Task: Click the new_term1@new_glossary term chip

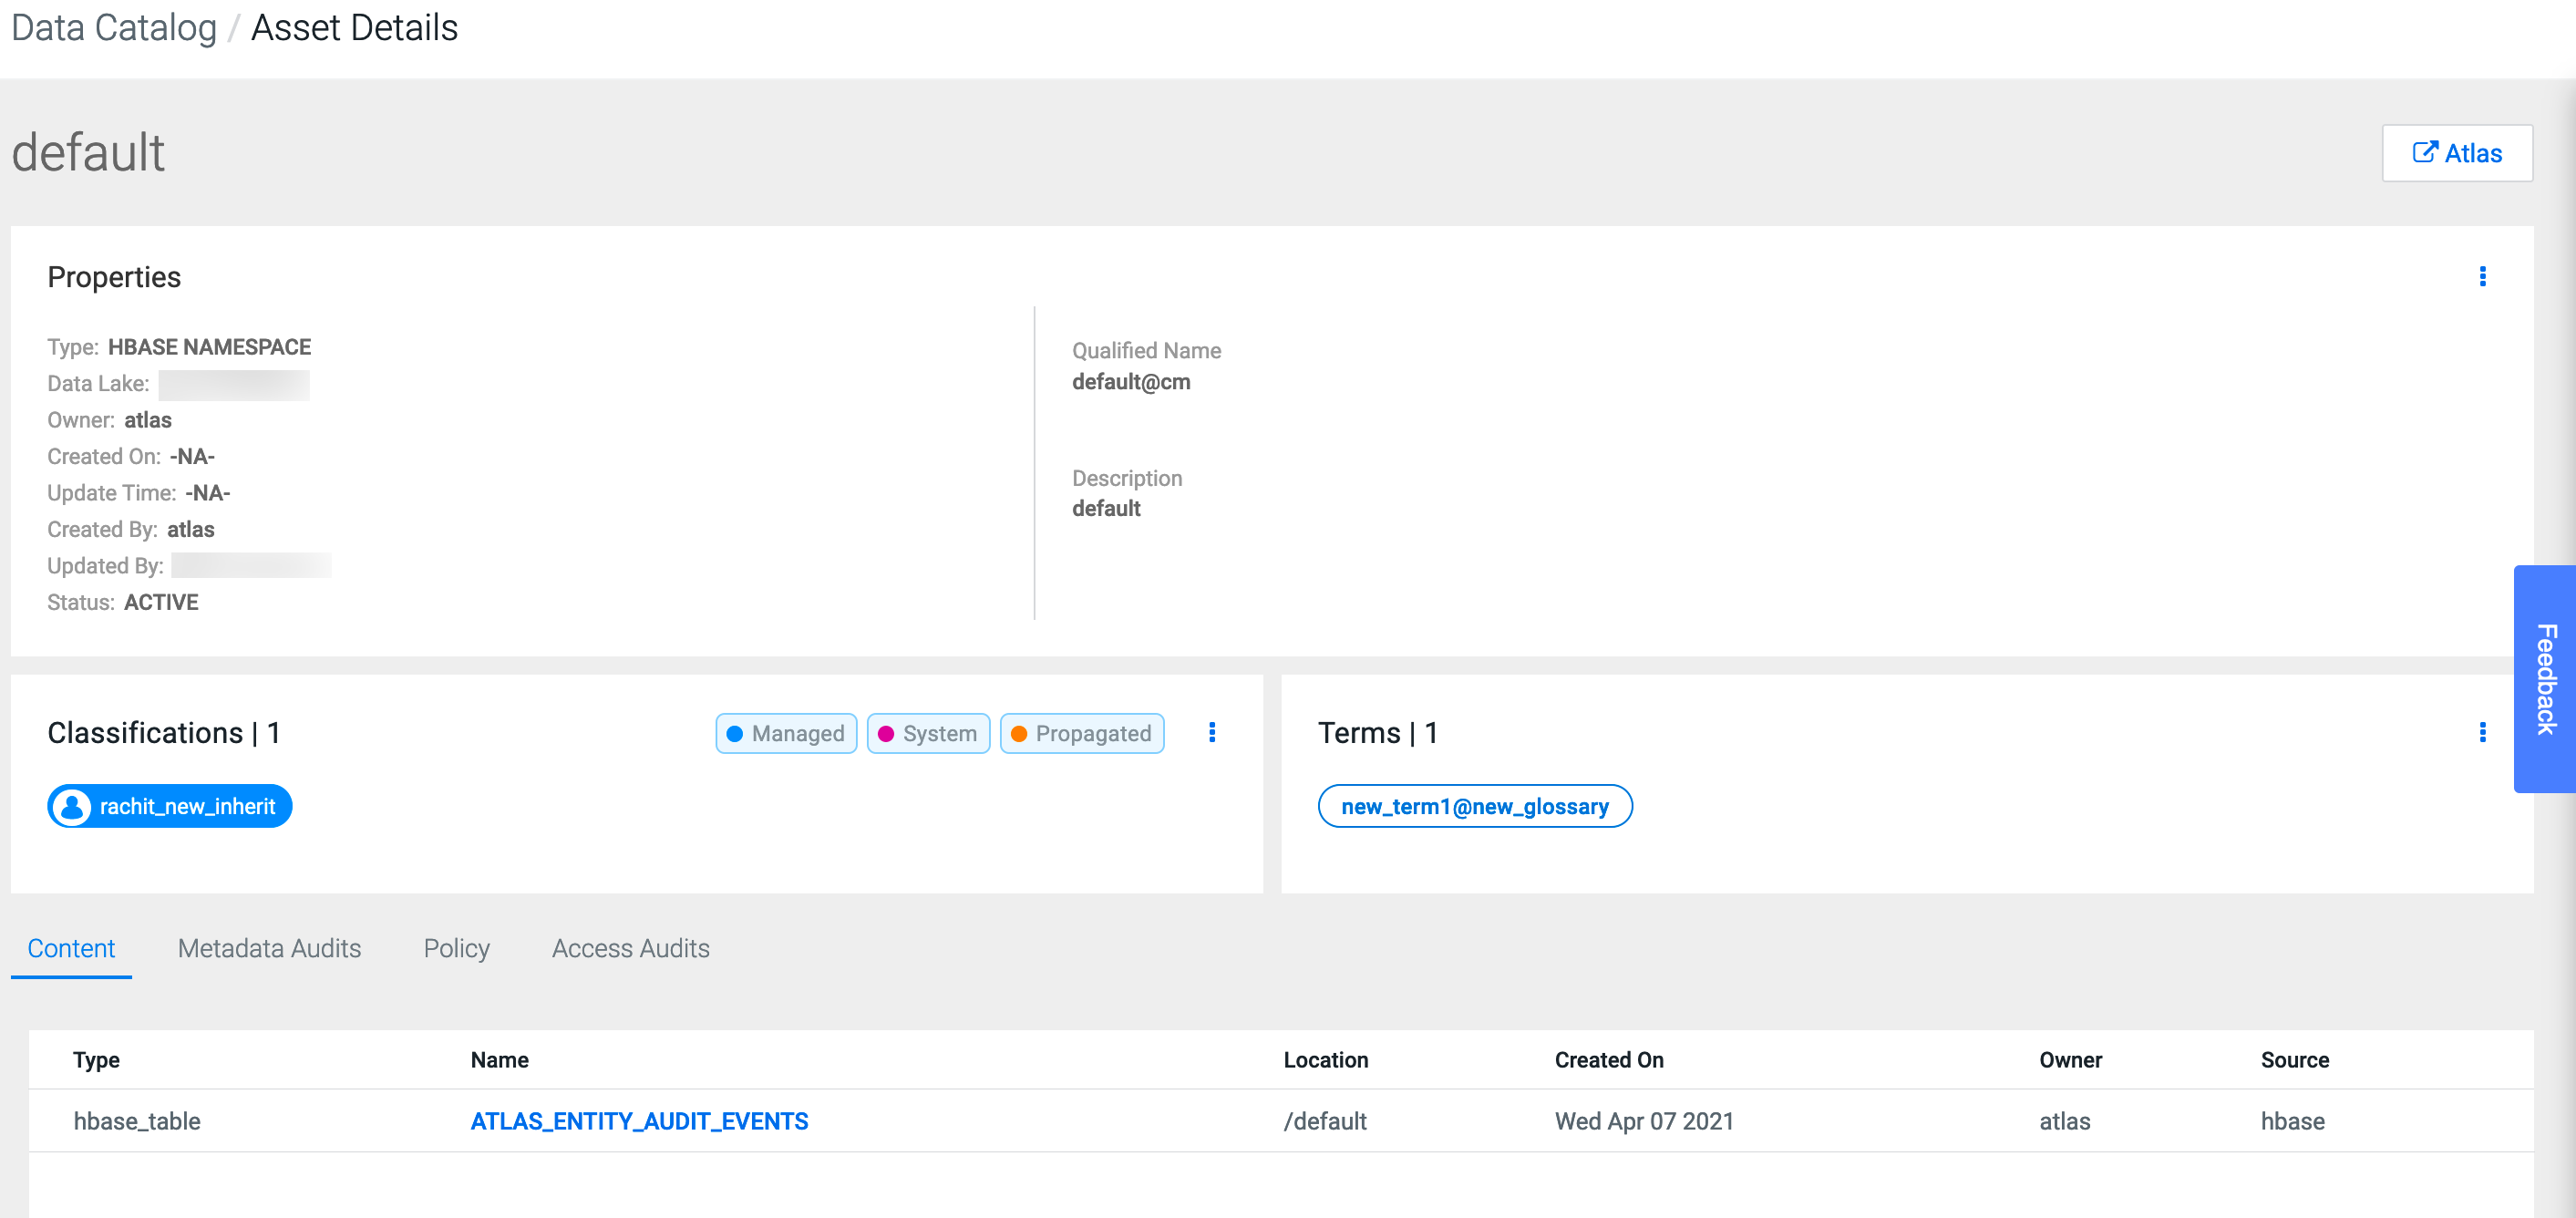Action: [x=1474, y=806]
